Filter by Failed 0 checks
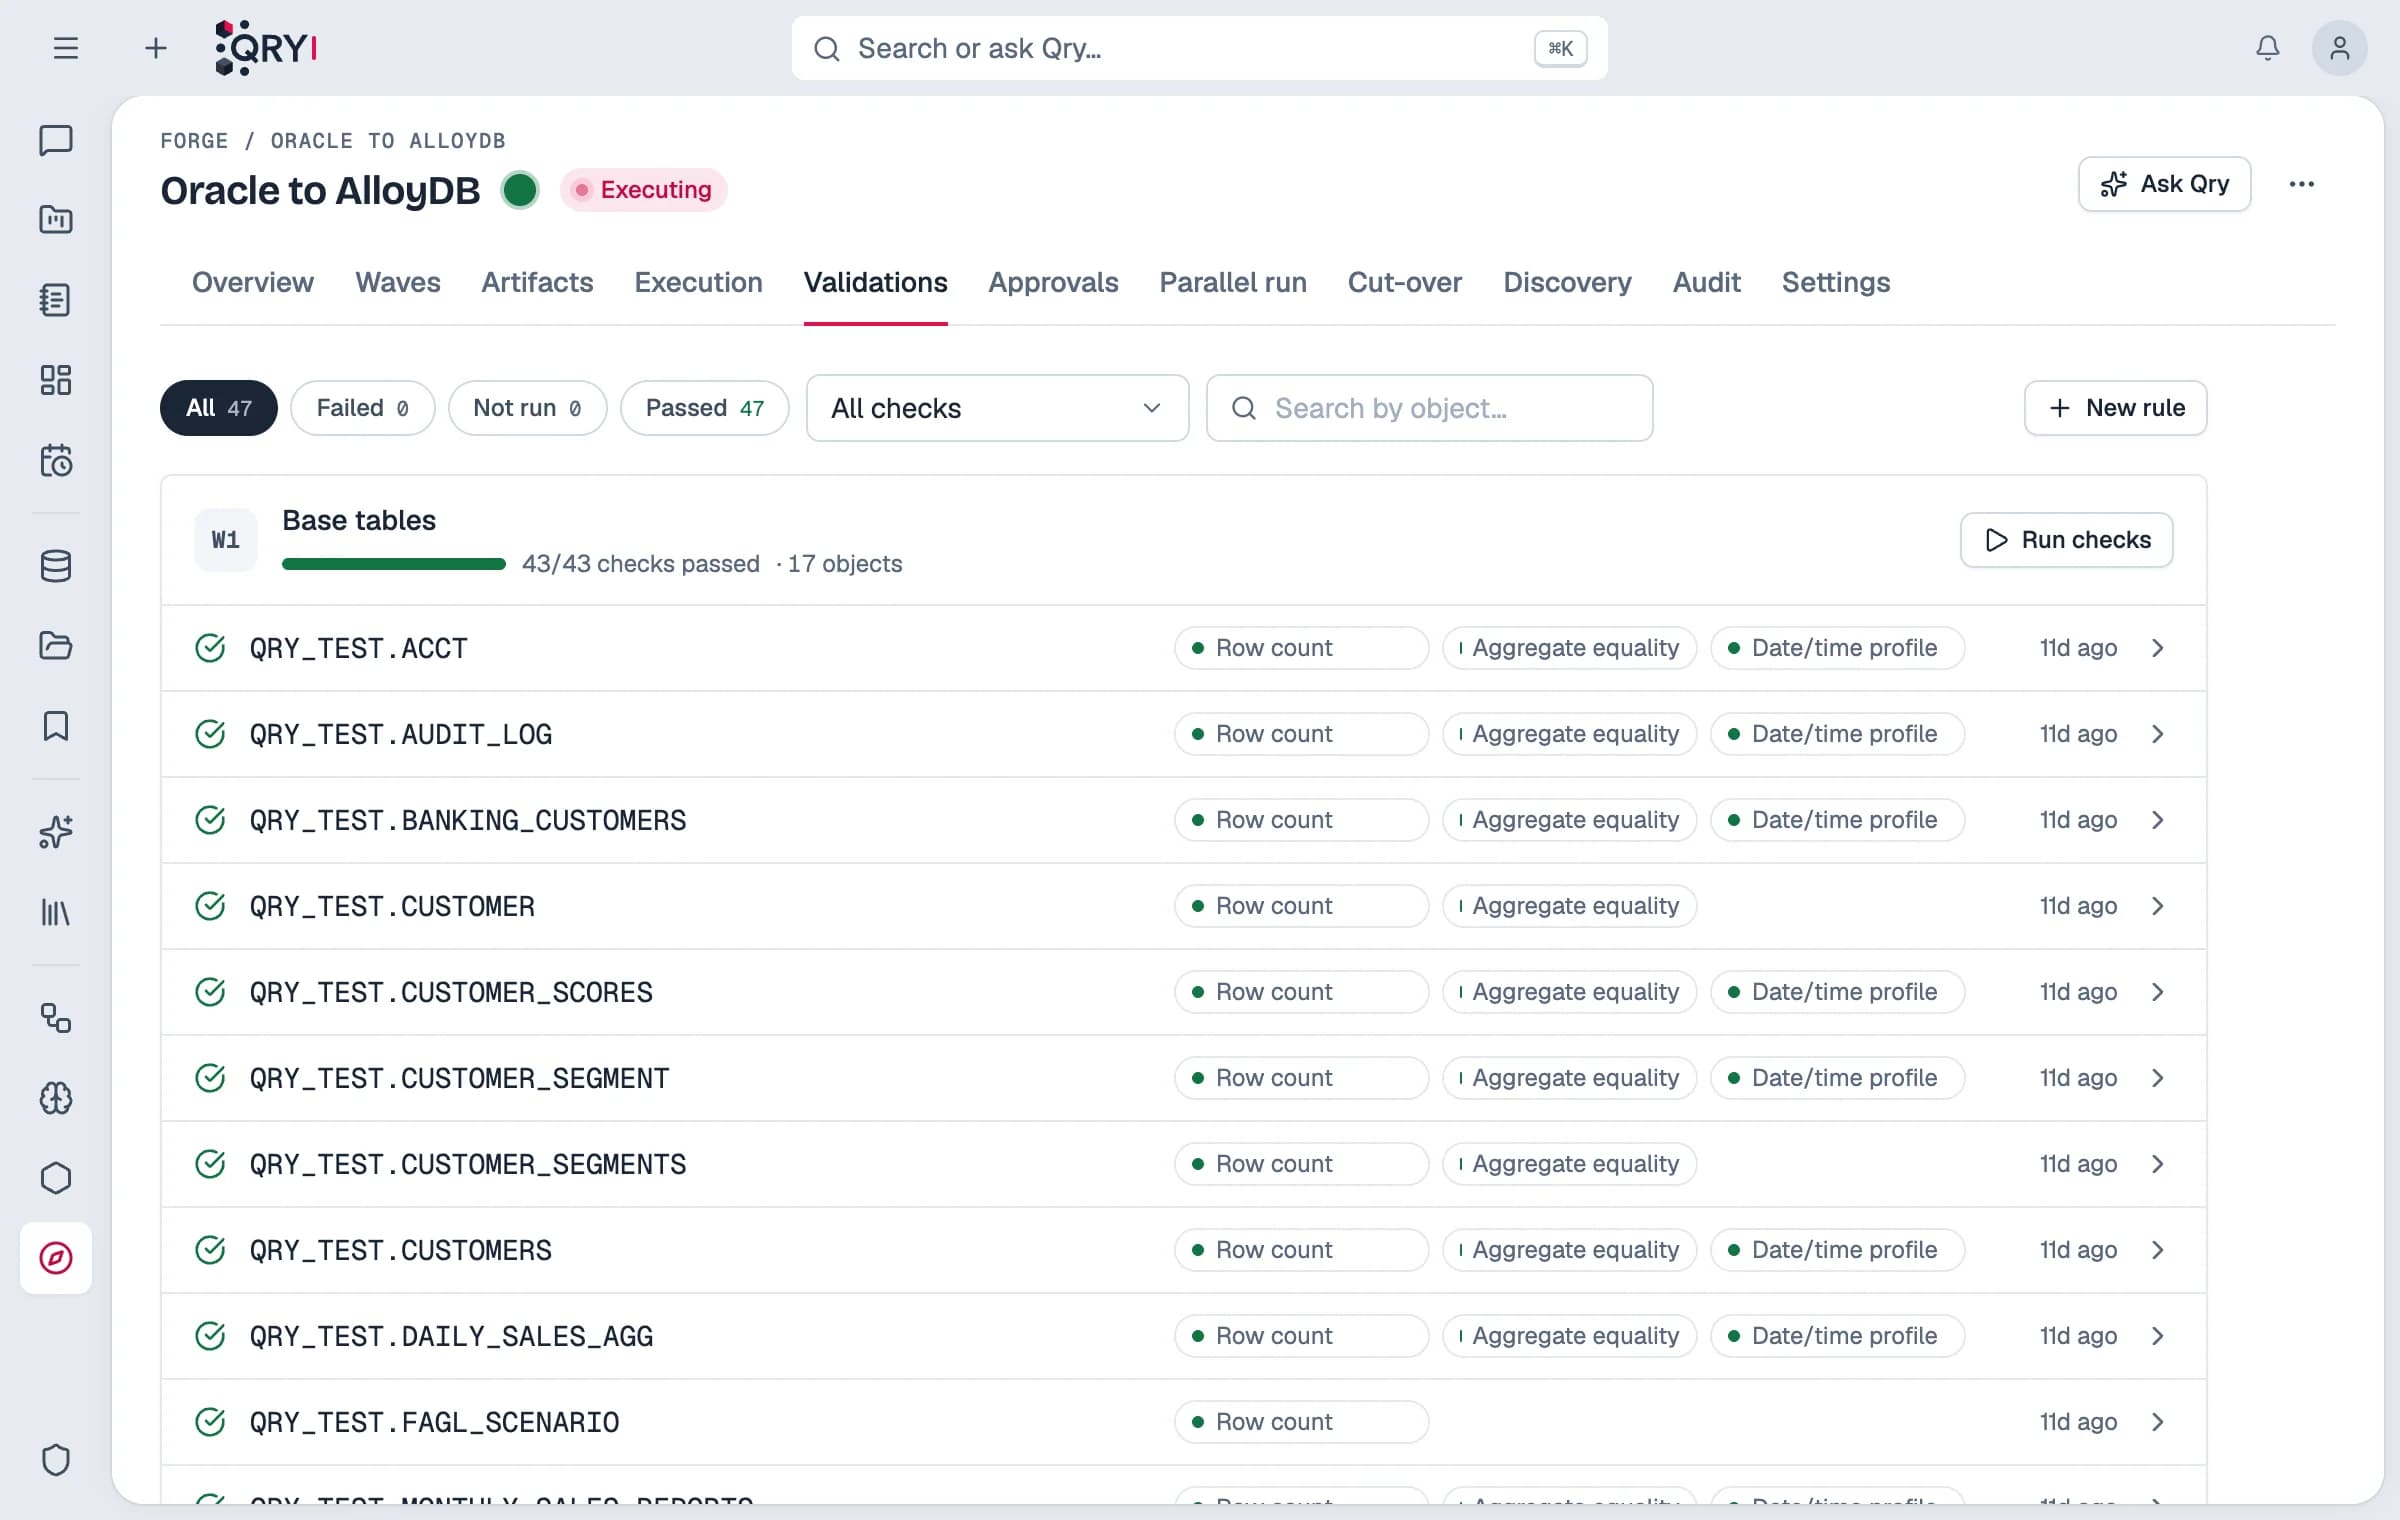Viewport: 2400px width, 1520px height. pos(363,408)
